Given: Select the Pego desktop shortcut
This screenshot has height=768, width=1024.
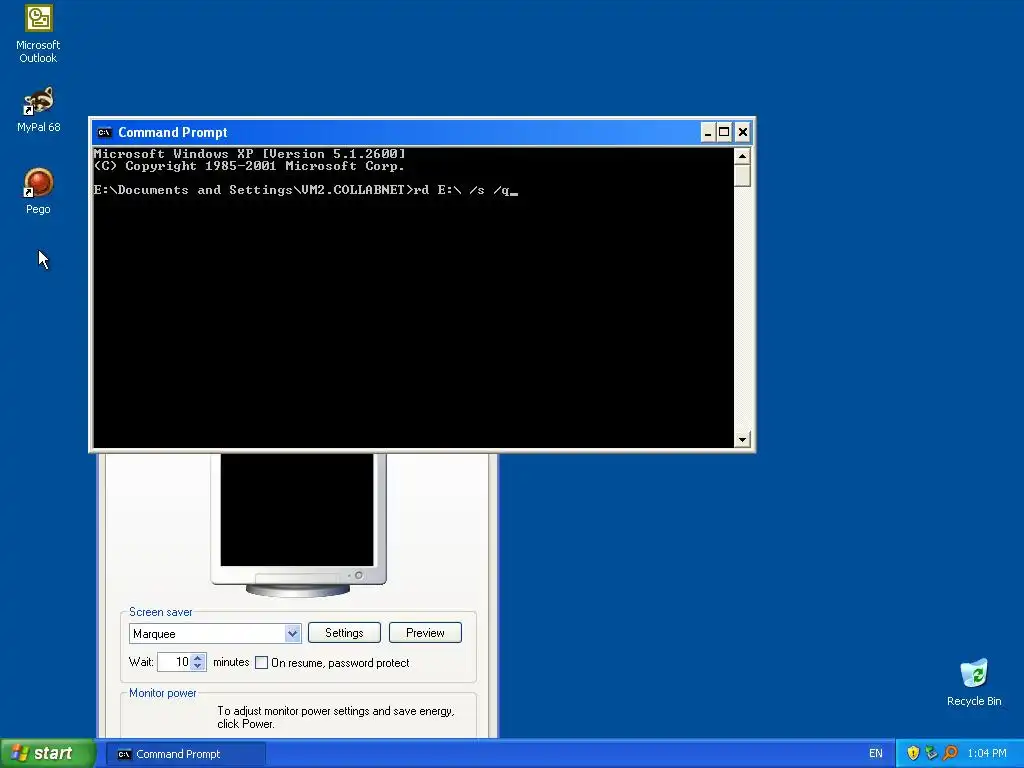Looking at the screenshot, I should (x=38, y=191).
